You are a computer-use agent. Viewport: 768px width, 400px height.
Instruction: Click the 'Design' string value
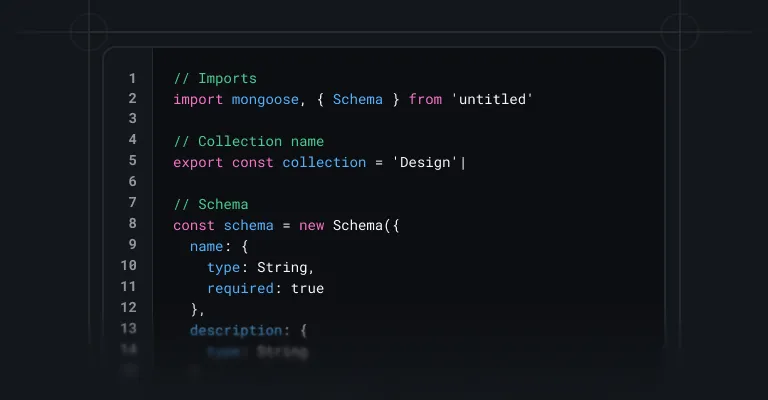pos(425,163)
